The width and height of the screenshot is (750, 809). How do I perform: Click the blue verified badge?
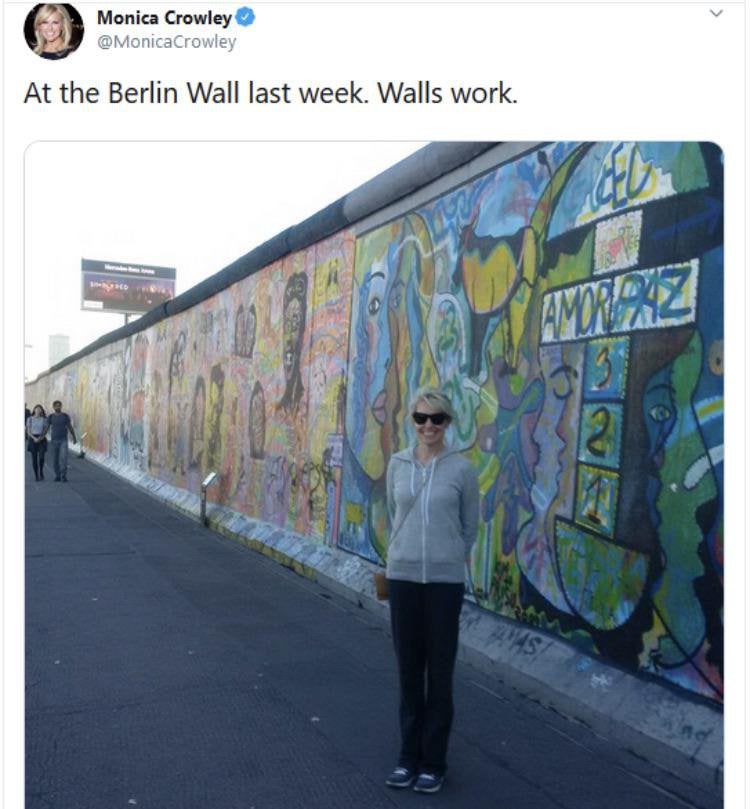point(245,18)
